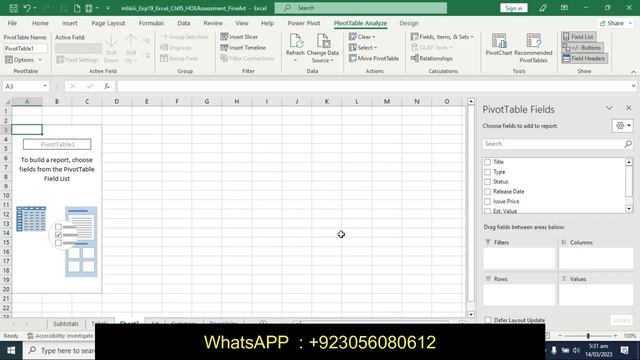Open PivotTable Options dropdown
Image resolution: width=640 pixels, height=360 pixels.
[x=24, y=60]
